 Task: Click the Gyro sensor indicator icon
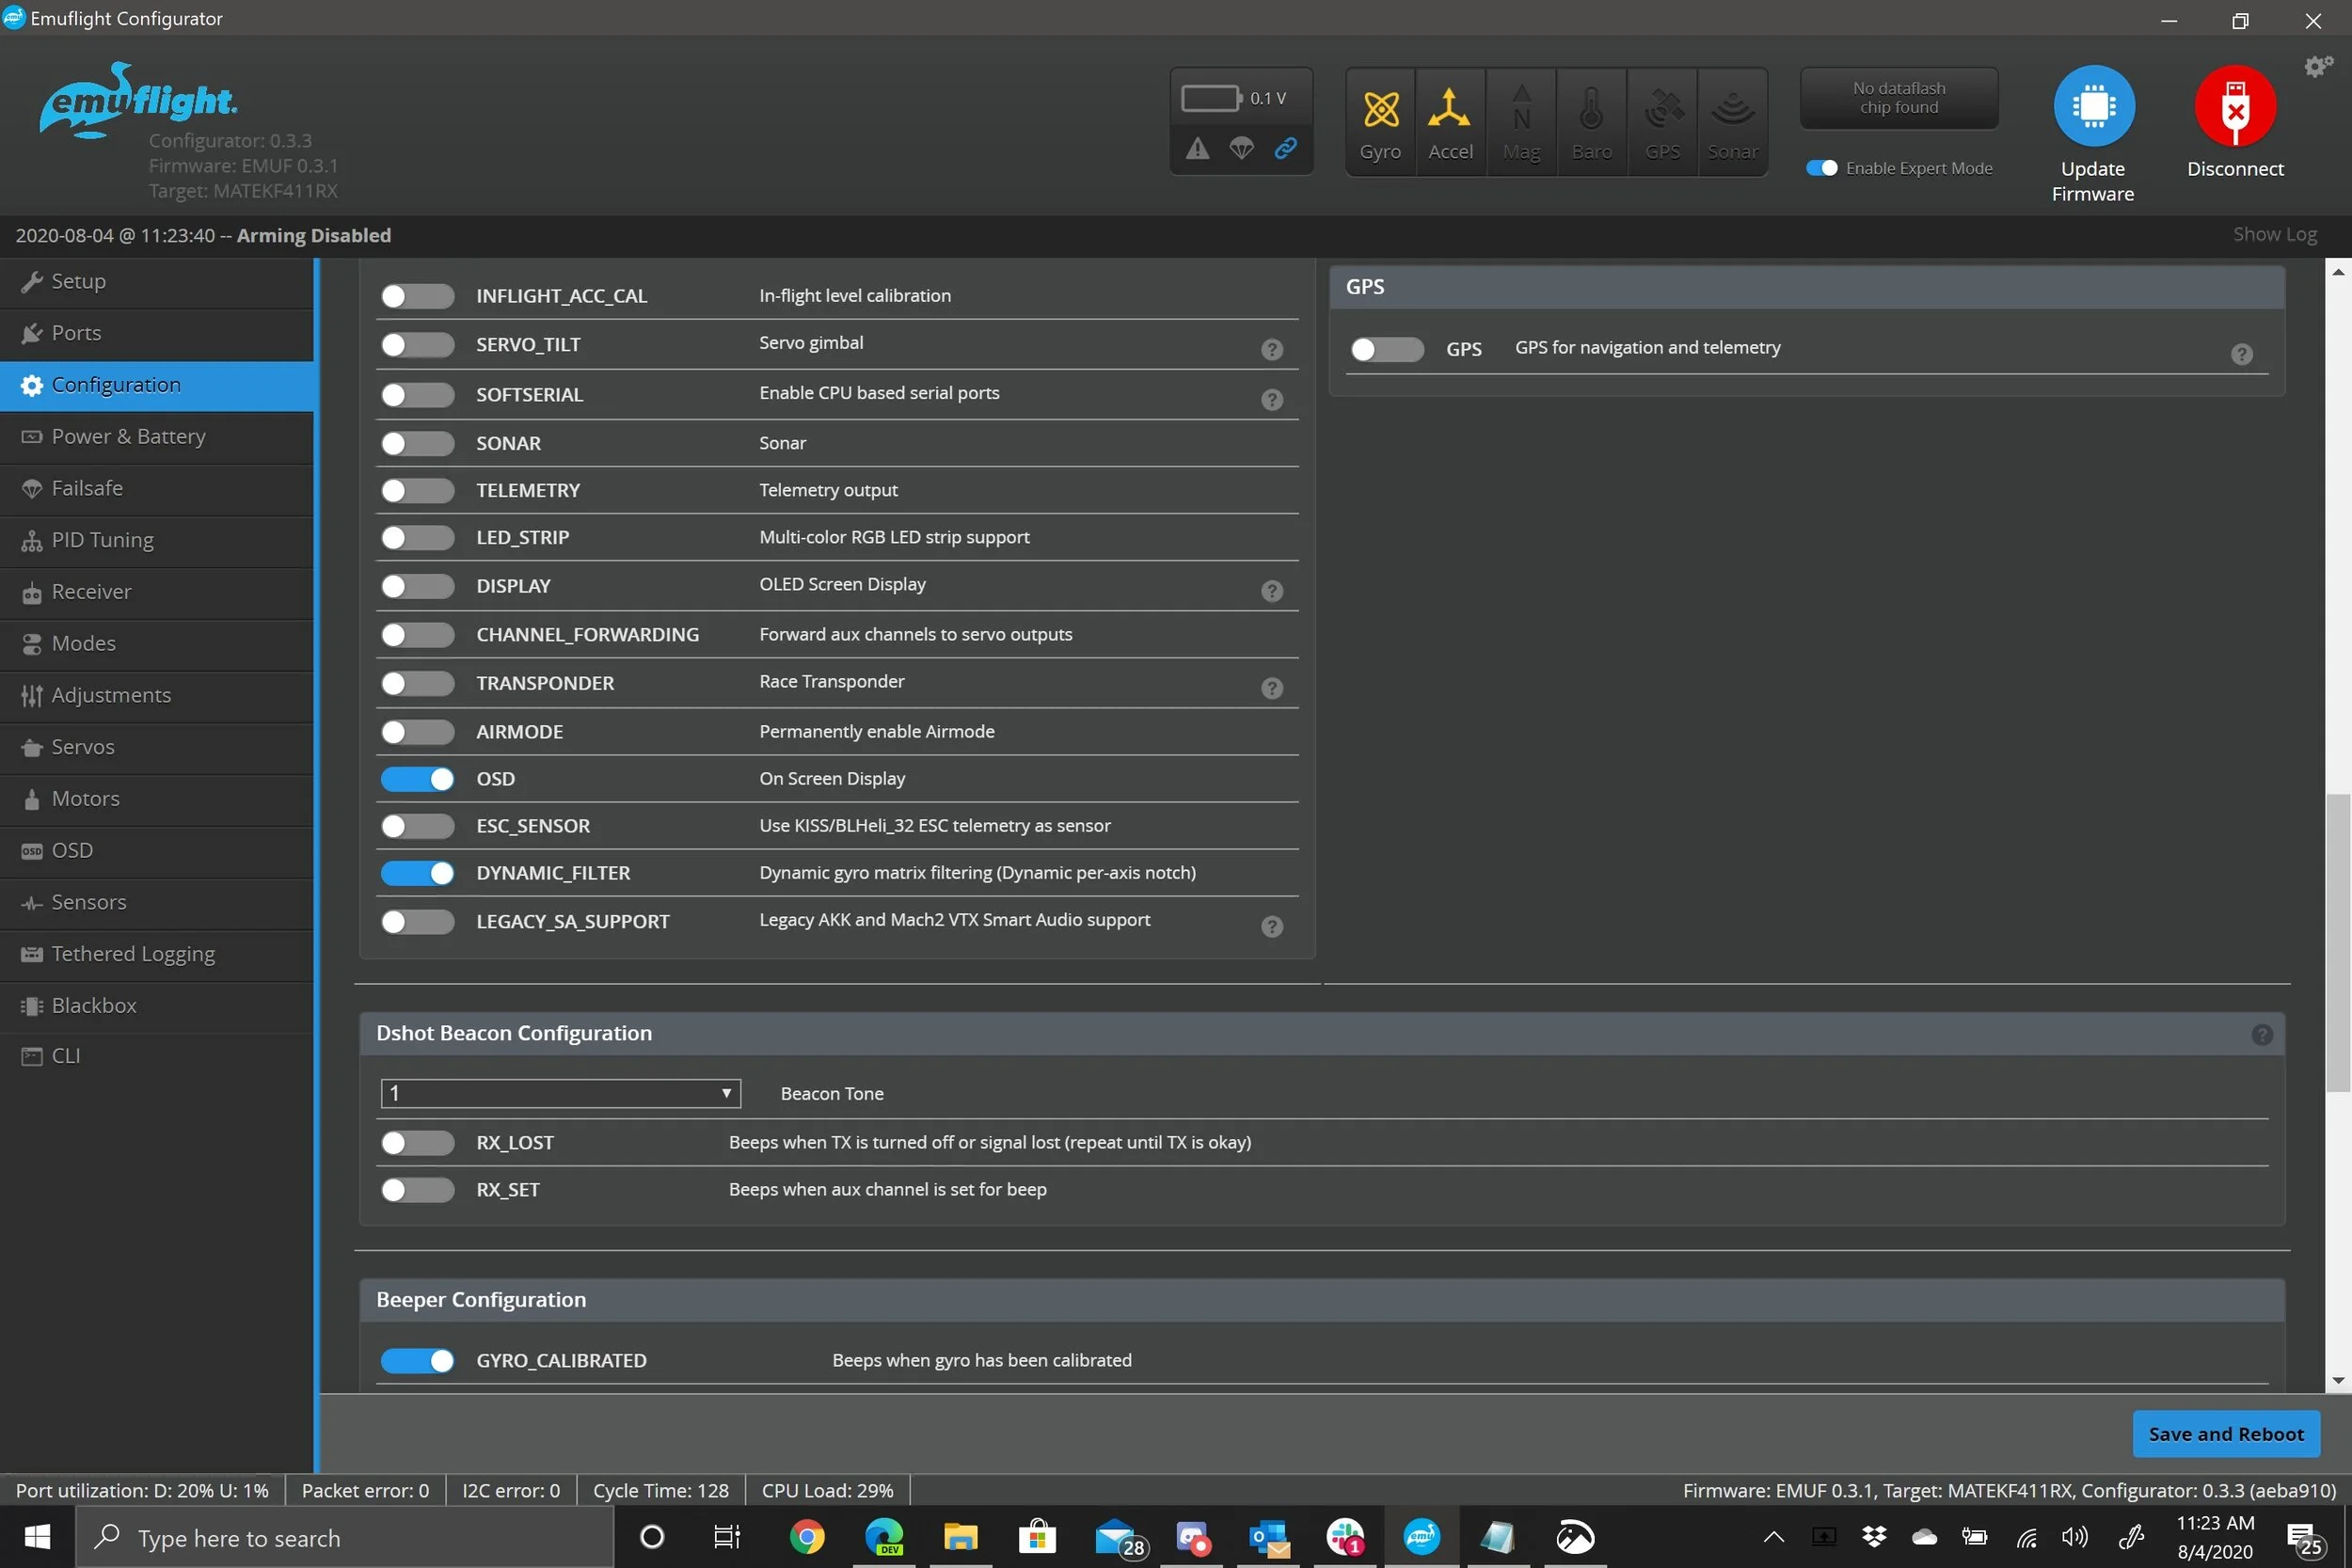[x=1380, y=110]
